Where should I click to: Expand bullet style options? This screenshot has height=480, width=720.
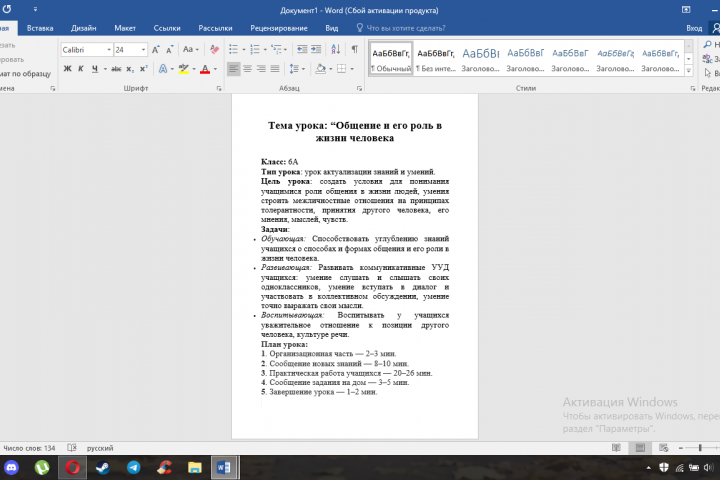click(x=244, y=50)
